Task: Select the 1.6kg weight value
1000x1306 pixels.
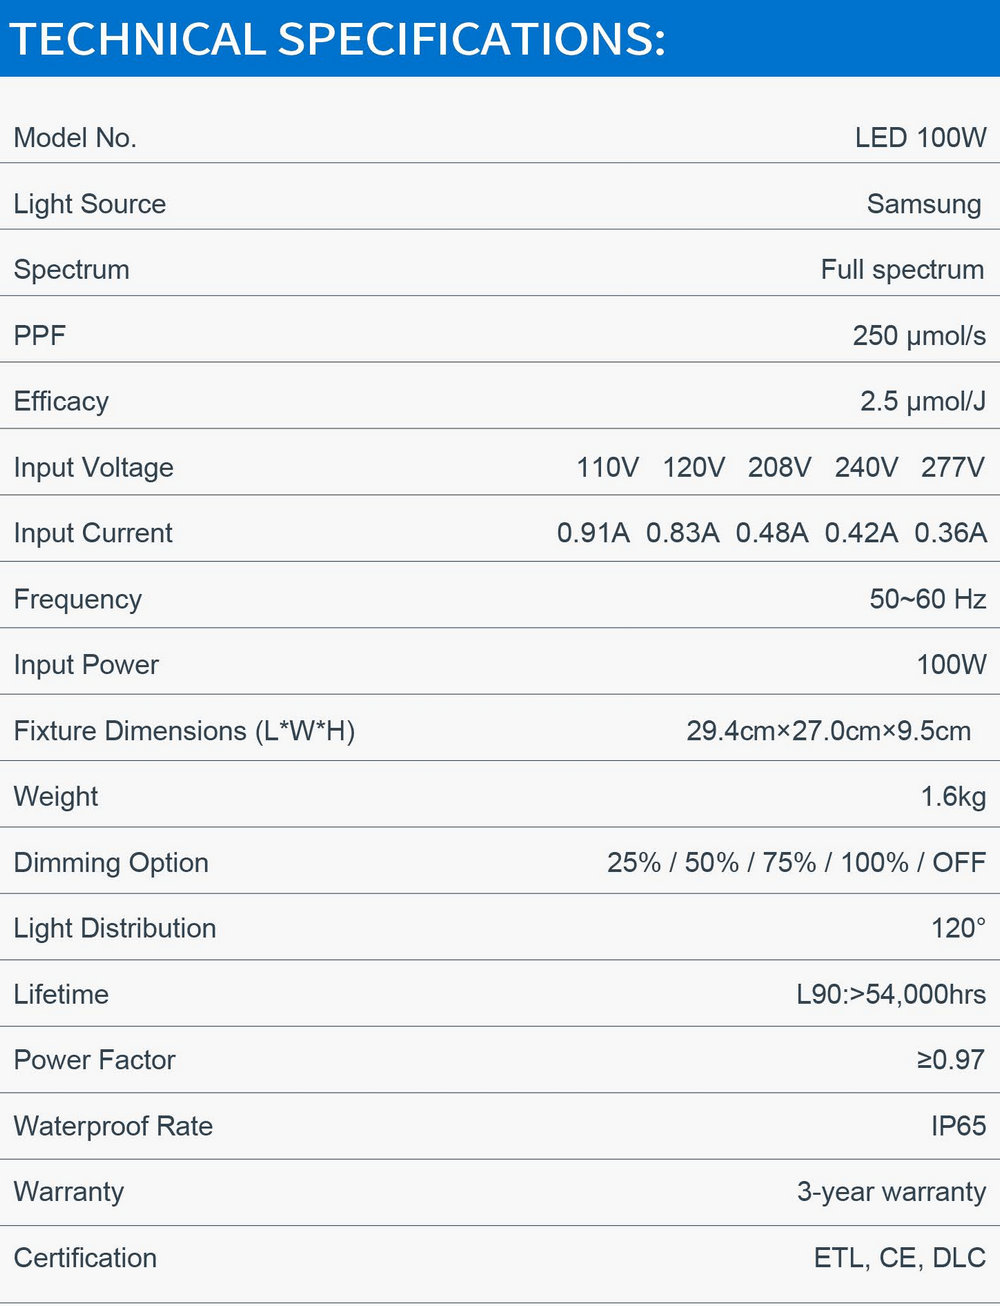Action: (953, 797)
